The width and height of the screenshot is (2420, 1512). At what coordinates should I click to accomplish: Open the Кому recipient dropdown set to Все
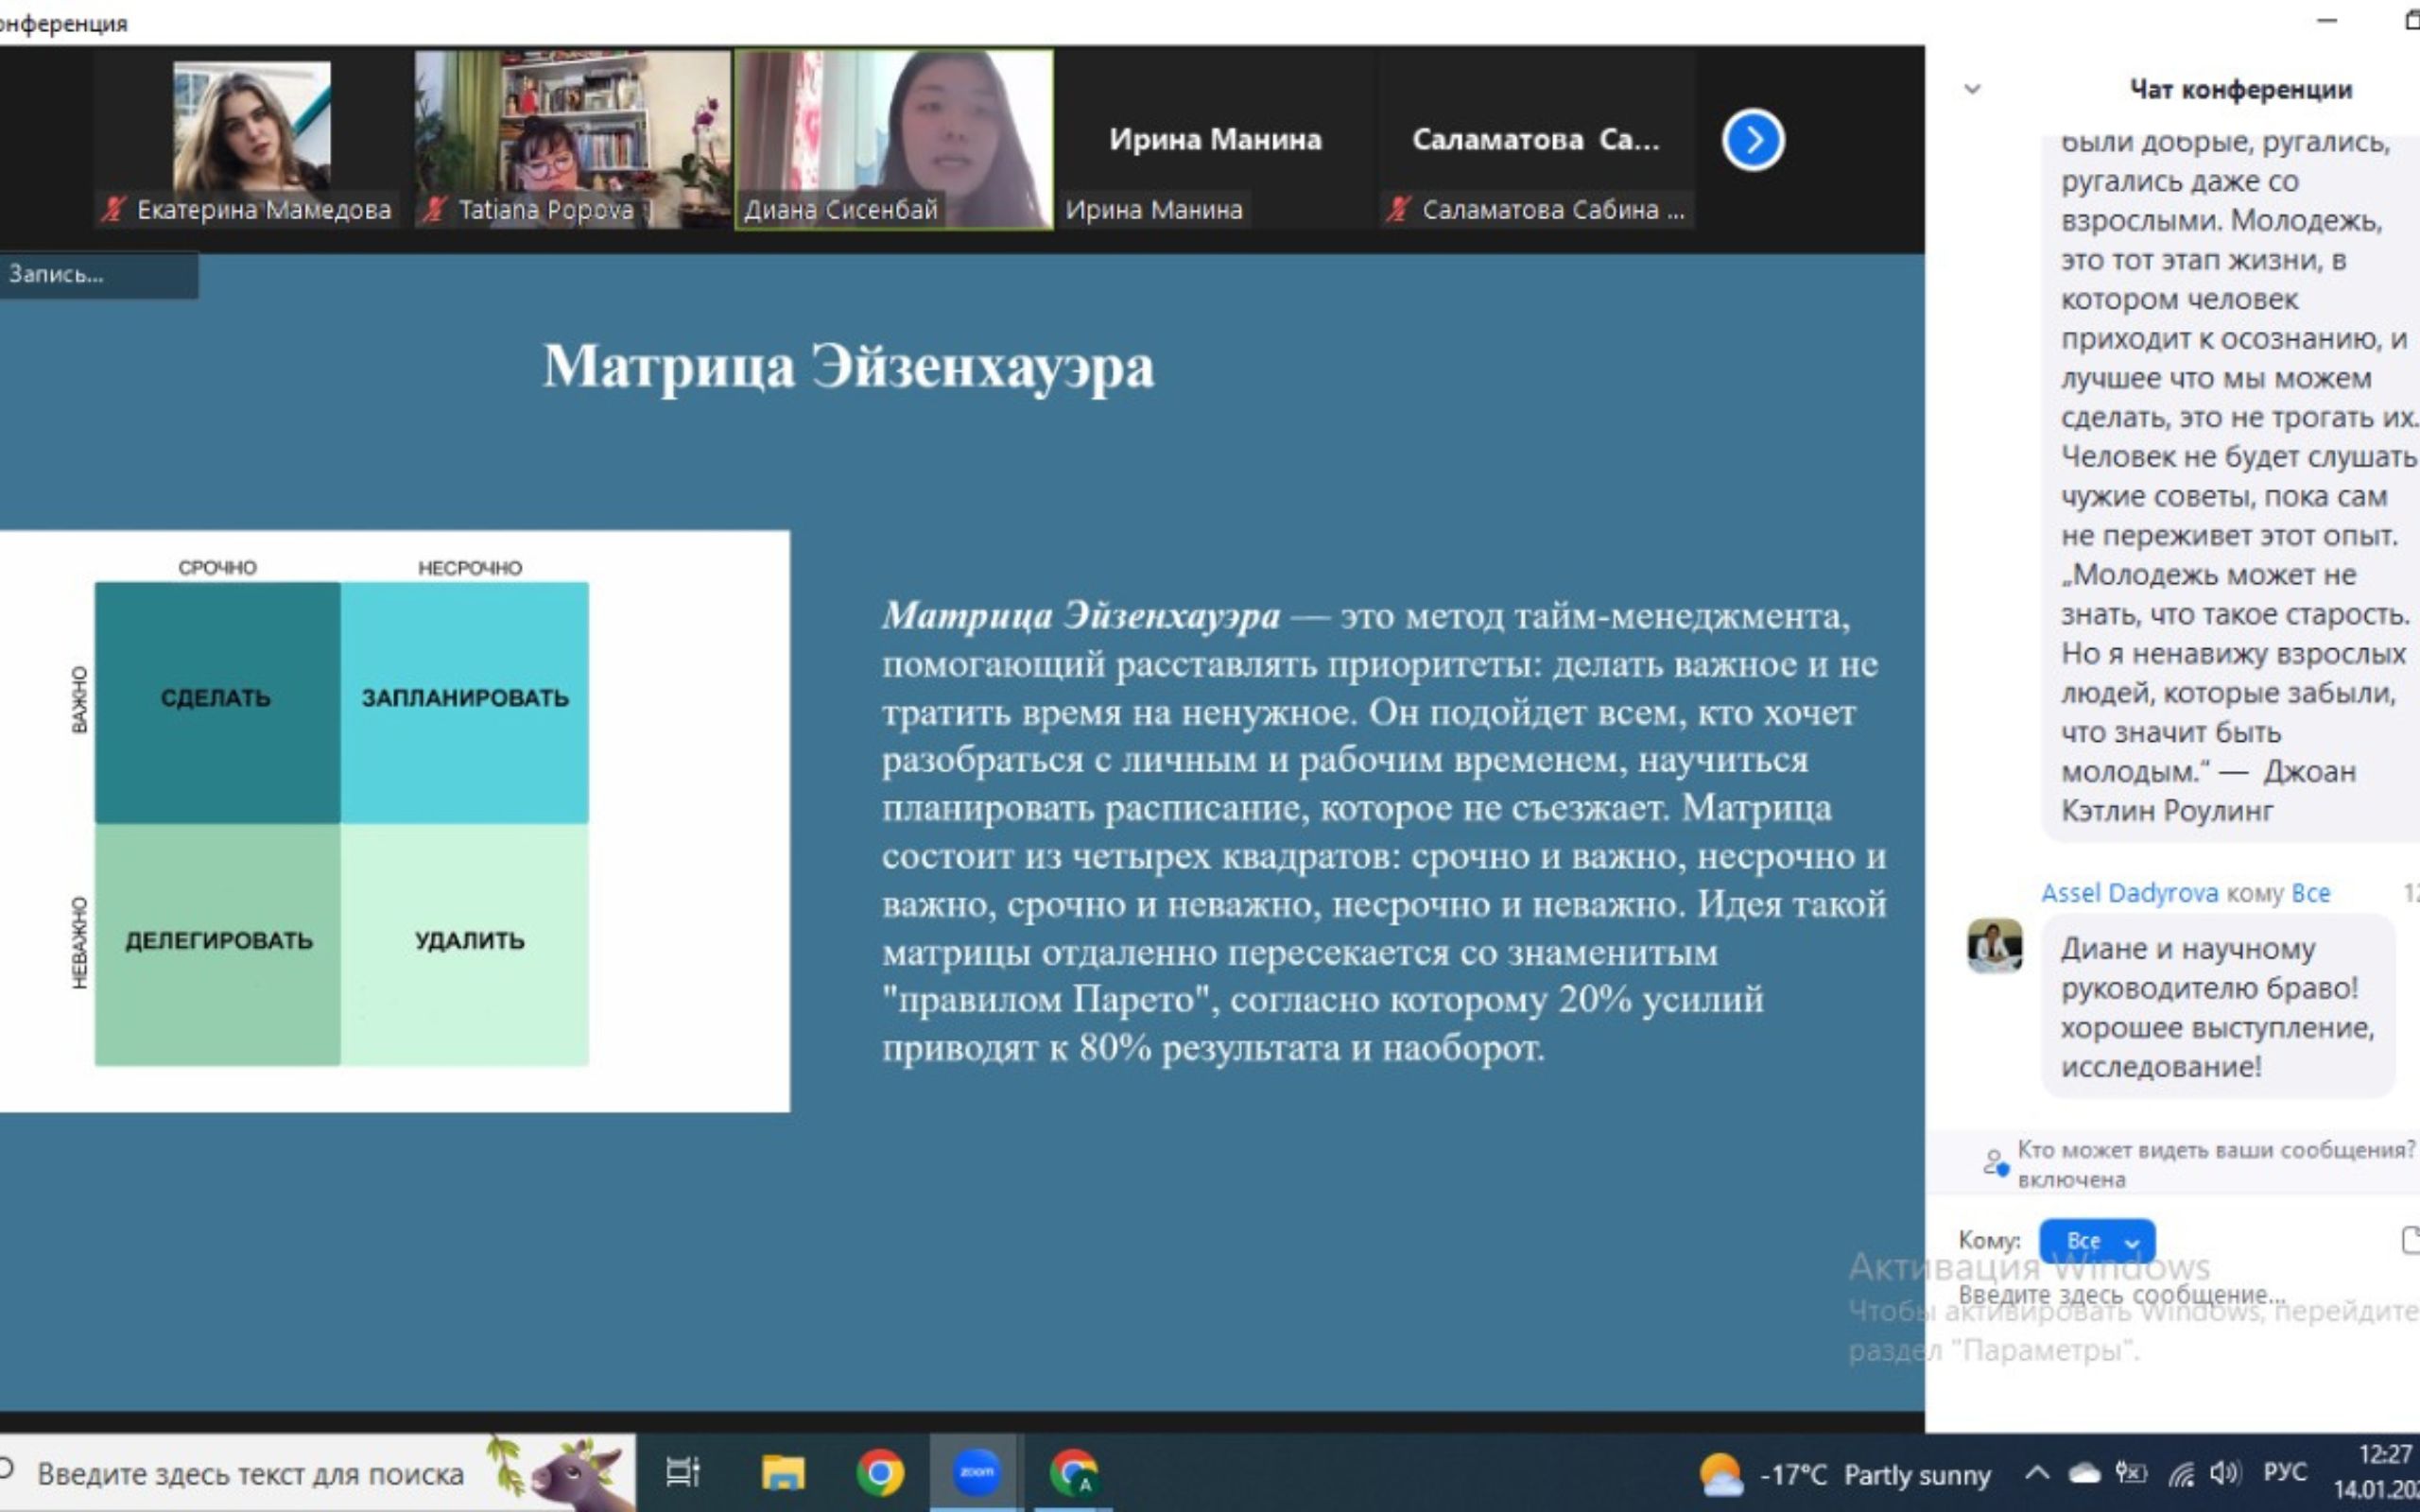[x=2096, y=1241]
